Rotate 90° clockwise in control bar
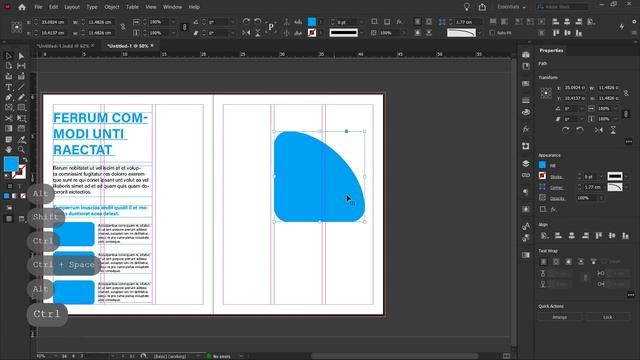 (246, 22)
